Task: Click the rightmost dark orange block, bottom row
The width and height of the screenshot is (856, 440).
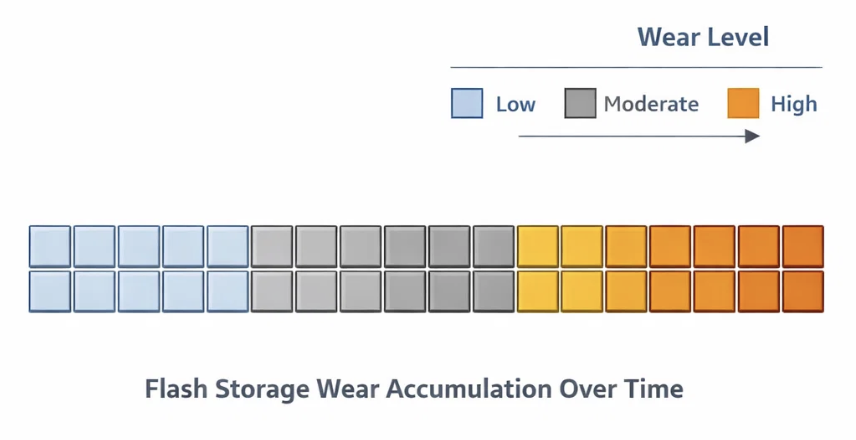Action: 803,291
